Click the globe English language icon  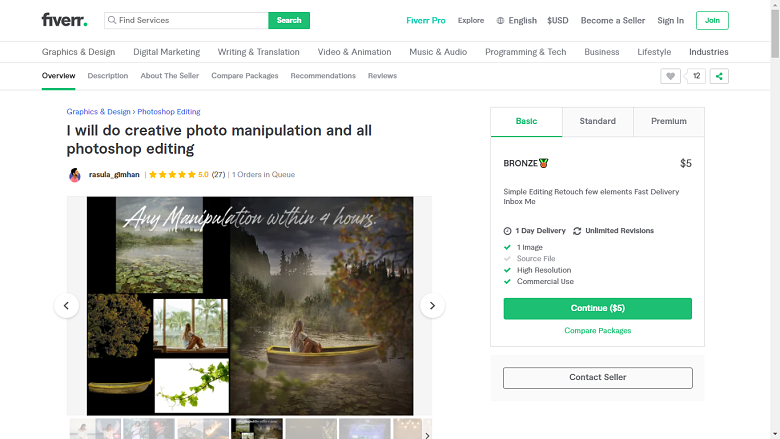(x=500, y=20)
